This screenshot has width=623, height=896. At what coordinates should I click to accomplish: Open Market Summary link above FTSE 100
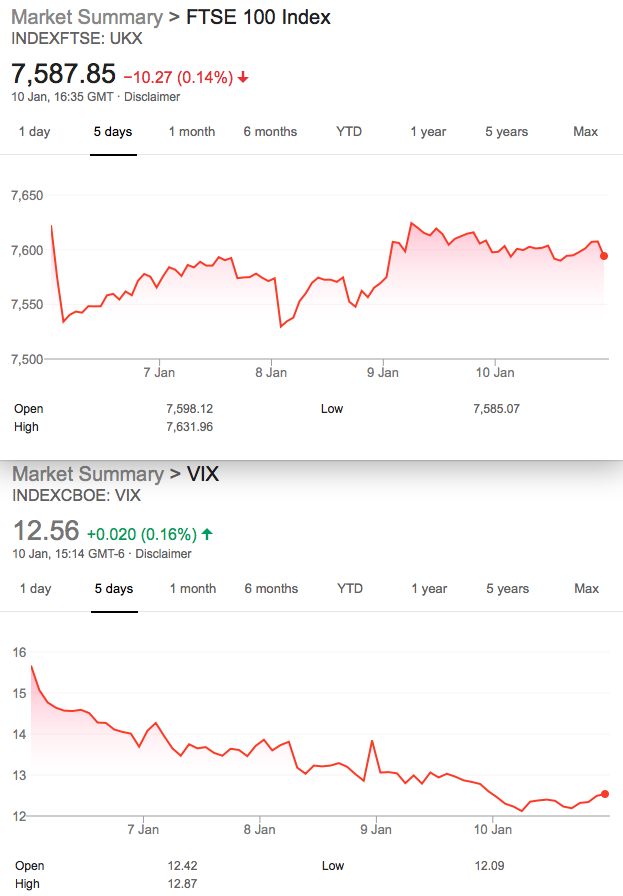(87, 17)
